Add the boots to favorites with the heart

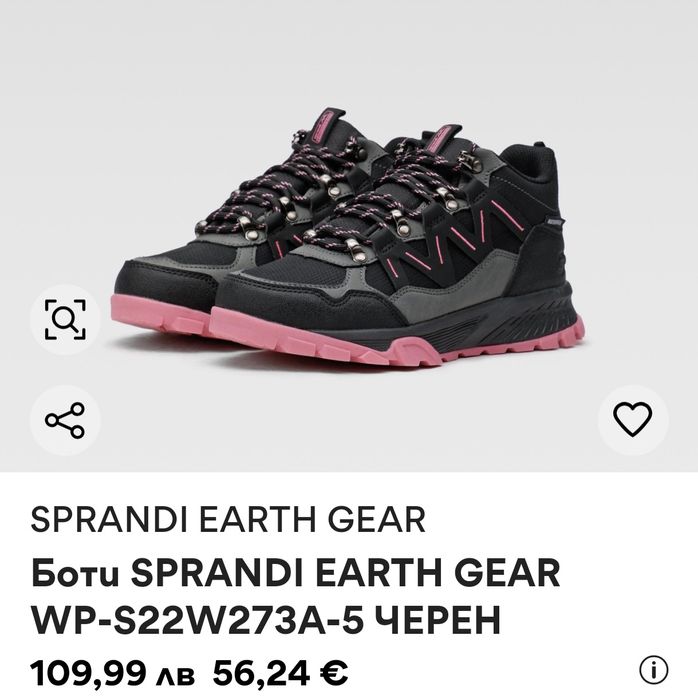pos(633,419)
